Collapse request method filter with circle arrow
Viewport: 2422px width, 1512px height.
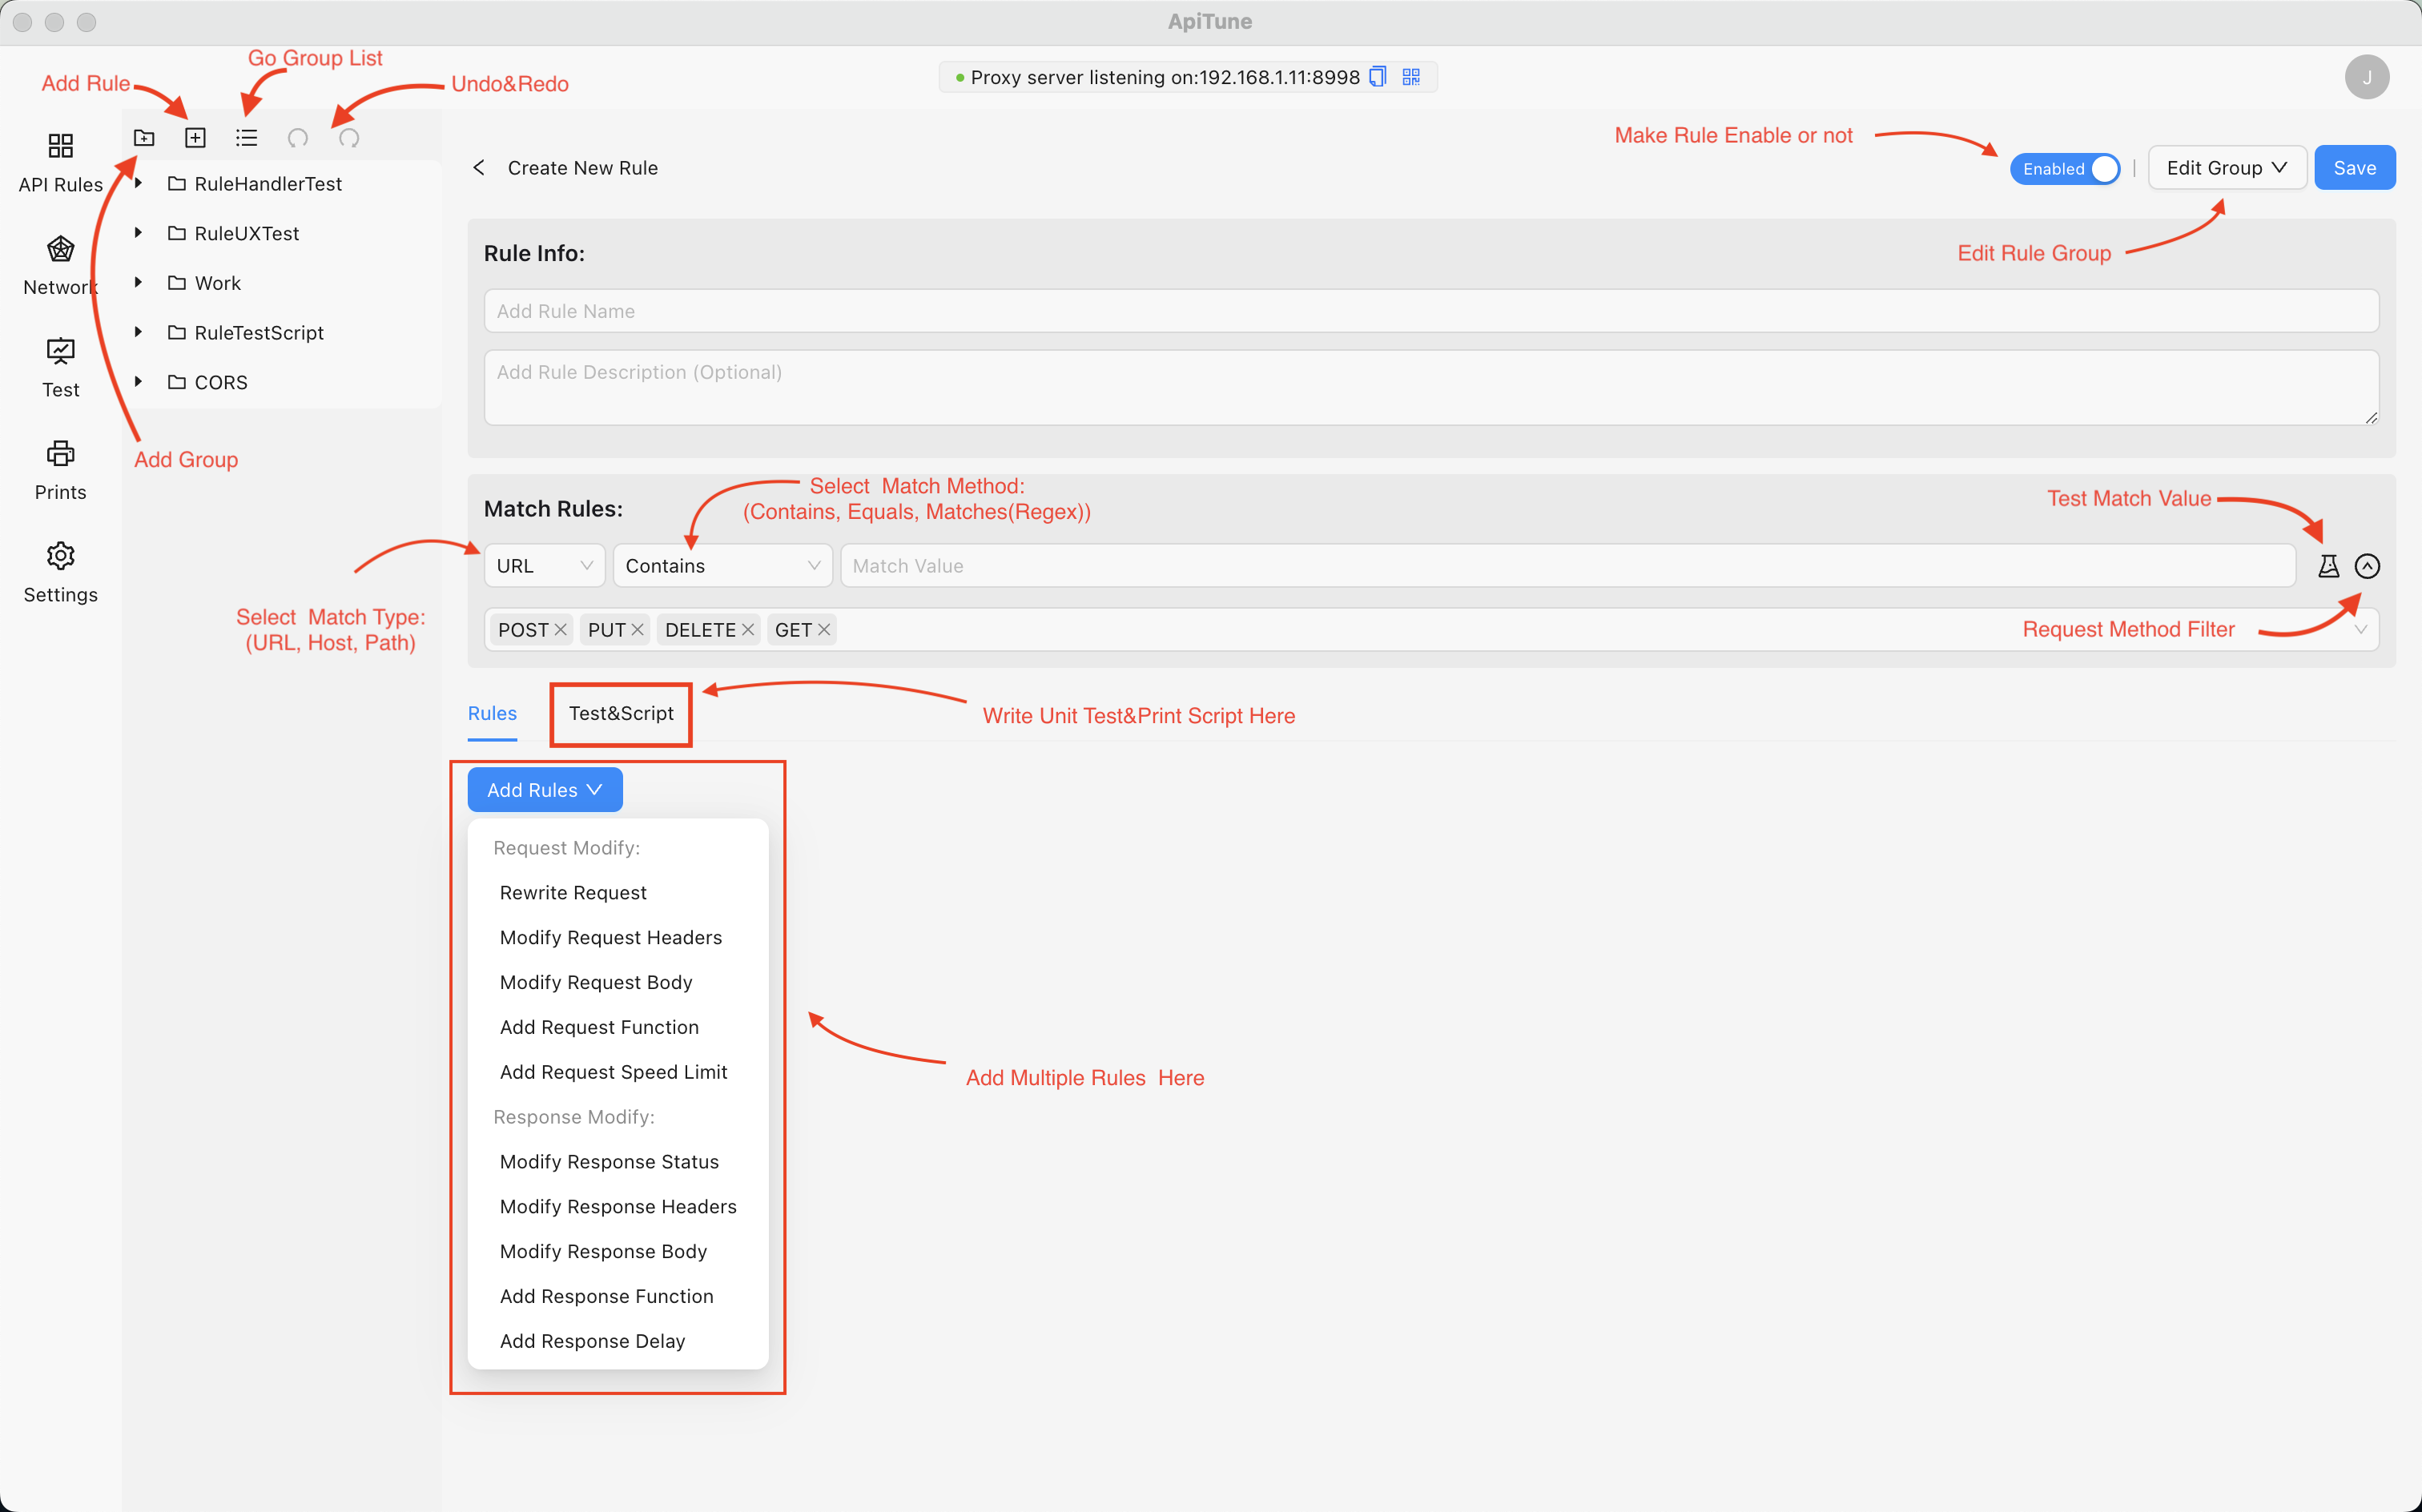tap(2367, 566)
